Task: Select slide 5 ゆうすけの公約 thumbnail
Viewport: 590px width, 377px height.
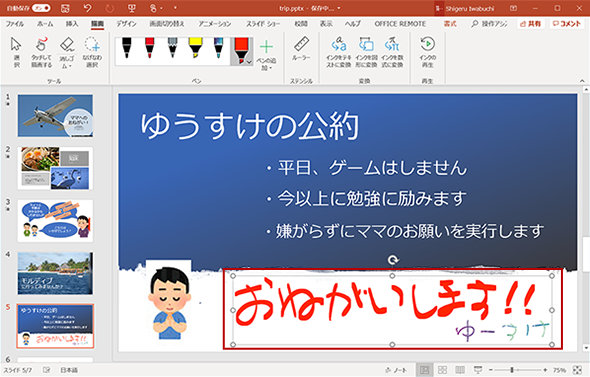Action: tap(55, 326)
